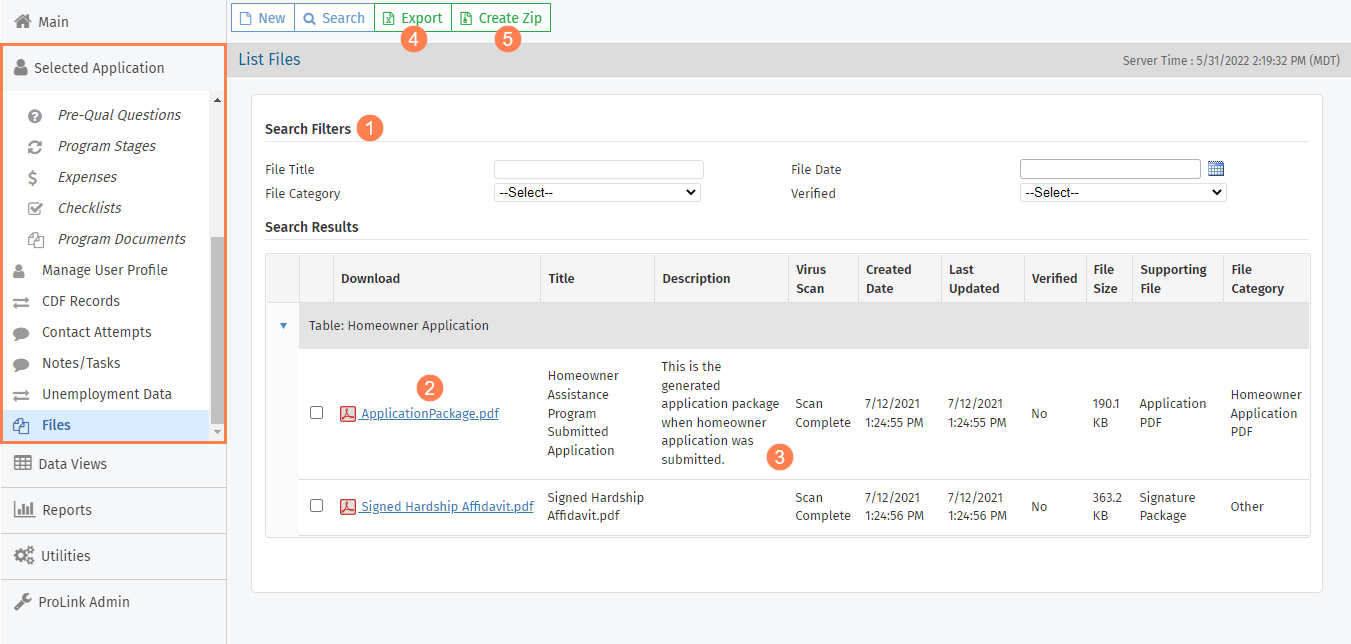Viewport: 1351px width, 644px height.
Task: Click the Main home icon
Action: pyautogui.click(x=22, y=21)
